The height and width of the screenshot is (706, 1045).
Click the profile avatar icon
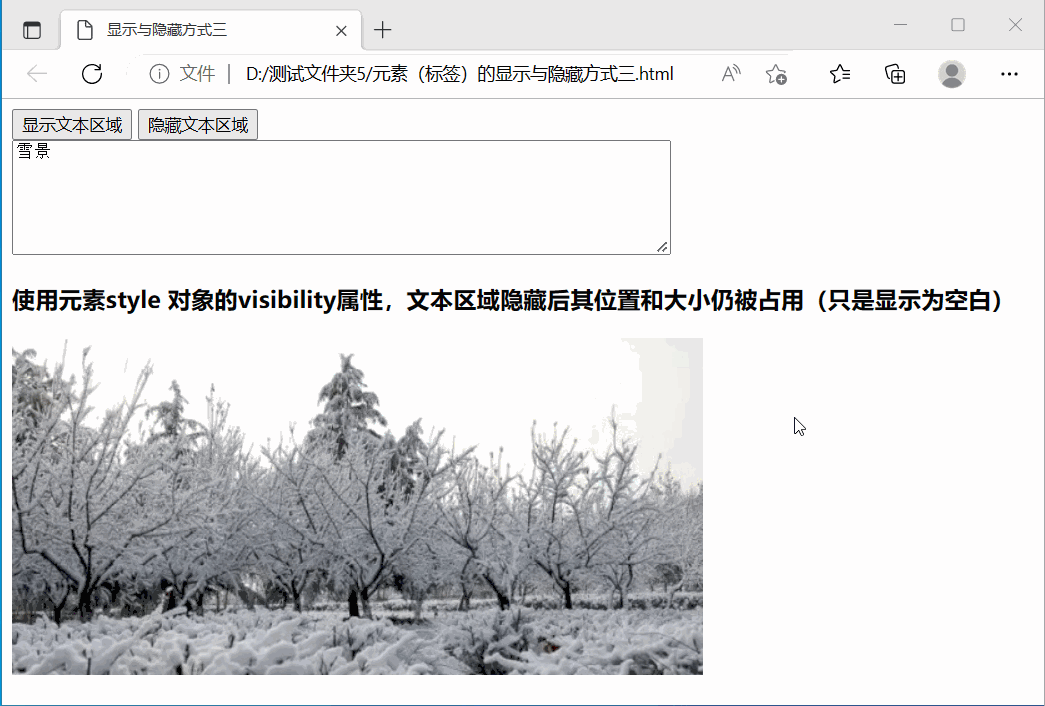(952, 73)
